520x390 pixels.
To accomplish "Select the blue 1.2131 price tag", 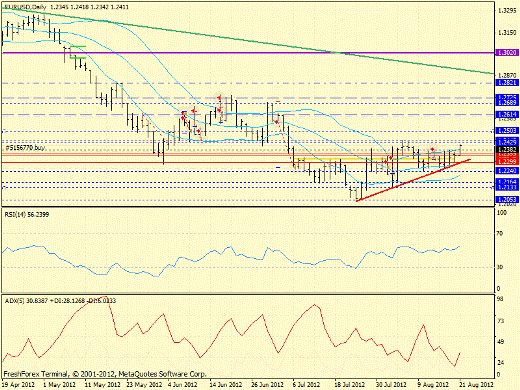I will [507, 187].
